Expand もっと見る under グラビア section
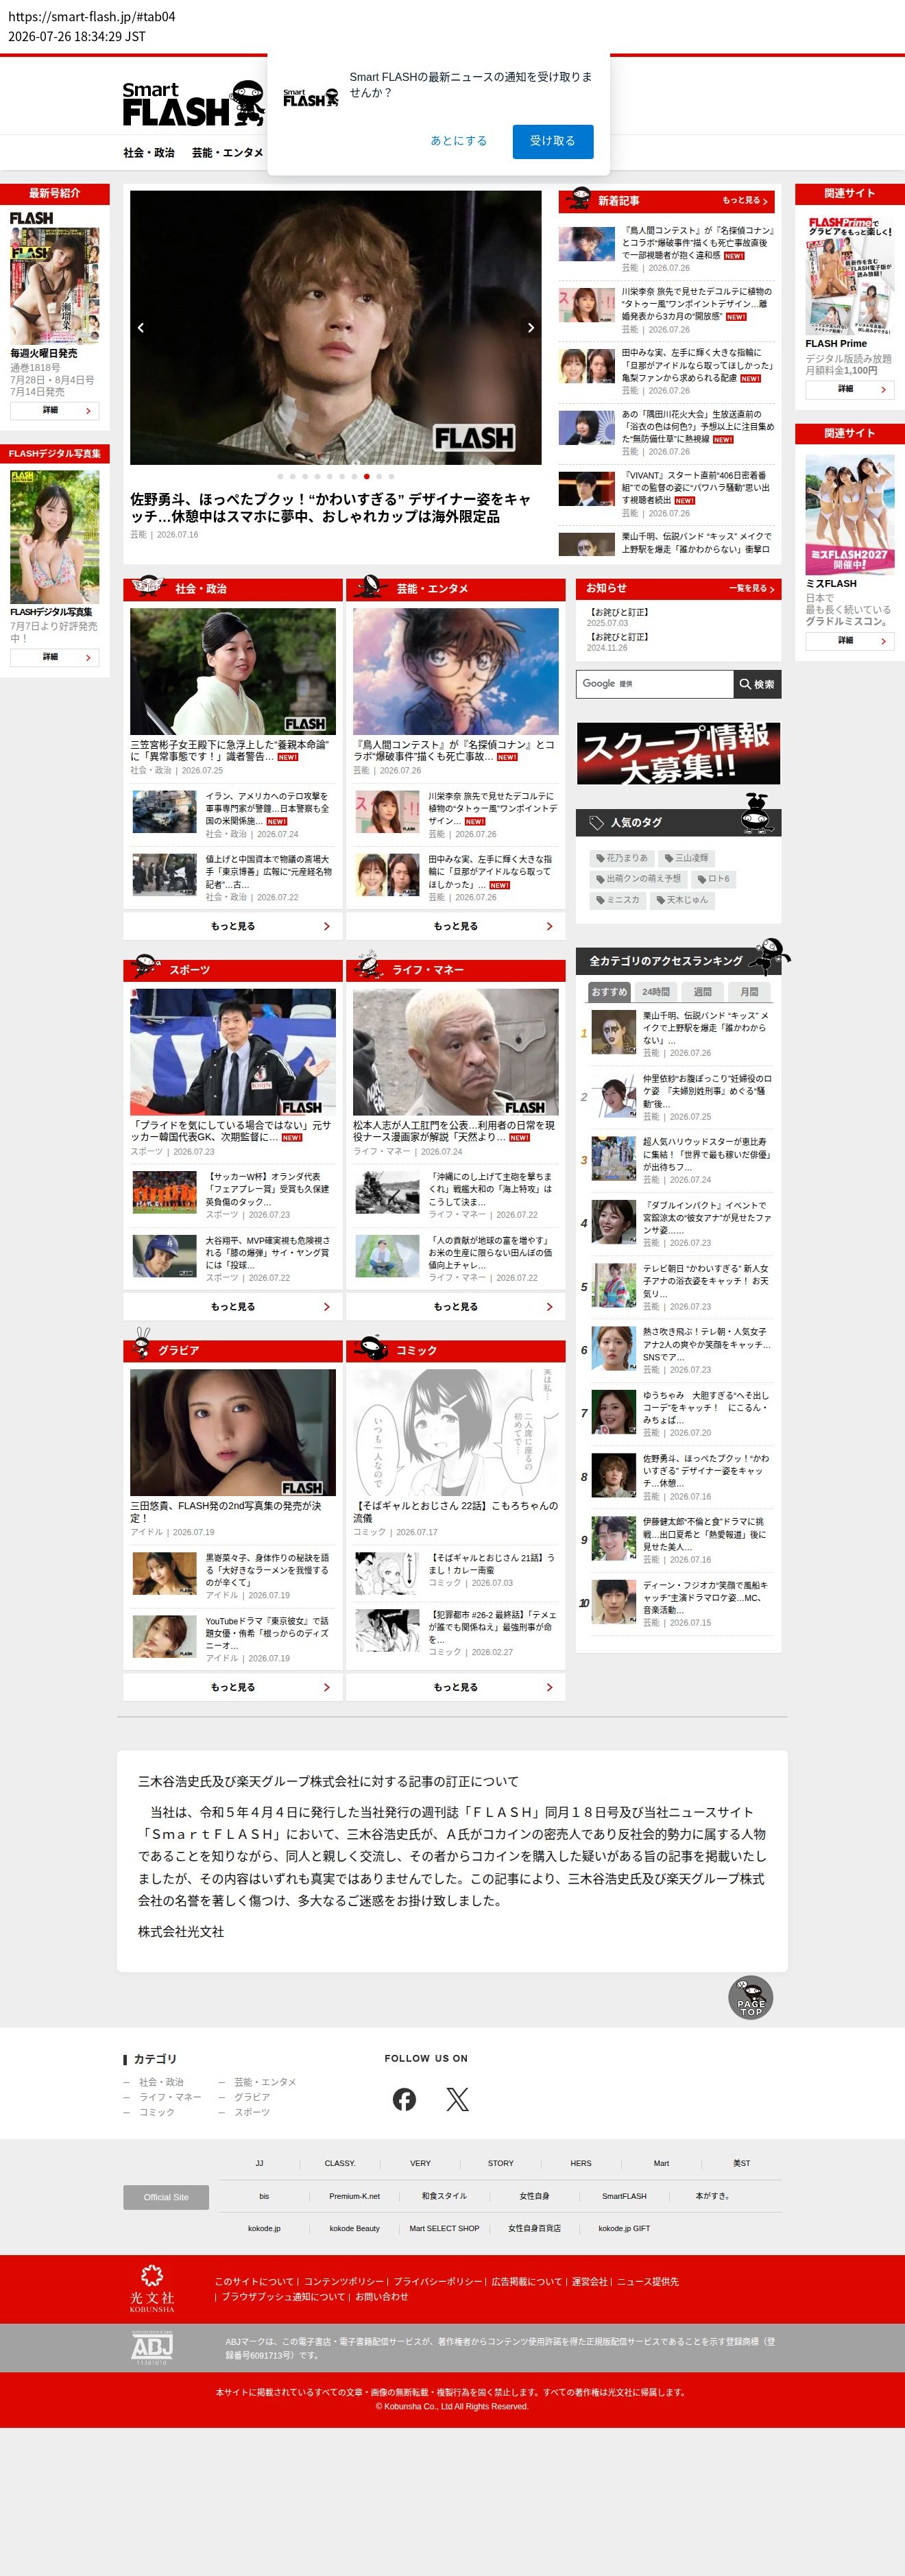Viewport: 905px width, 2576px height. point(233,1687)
